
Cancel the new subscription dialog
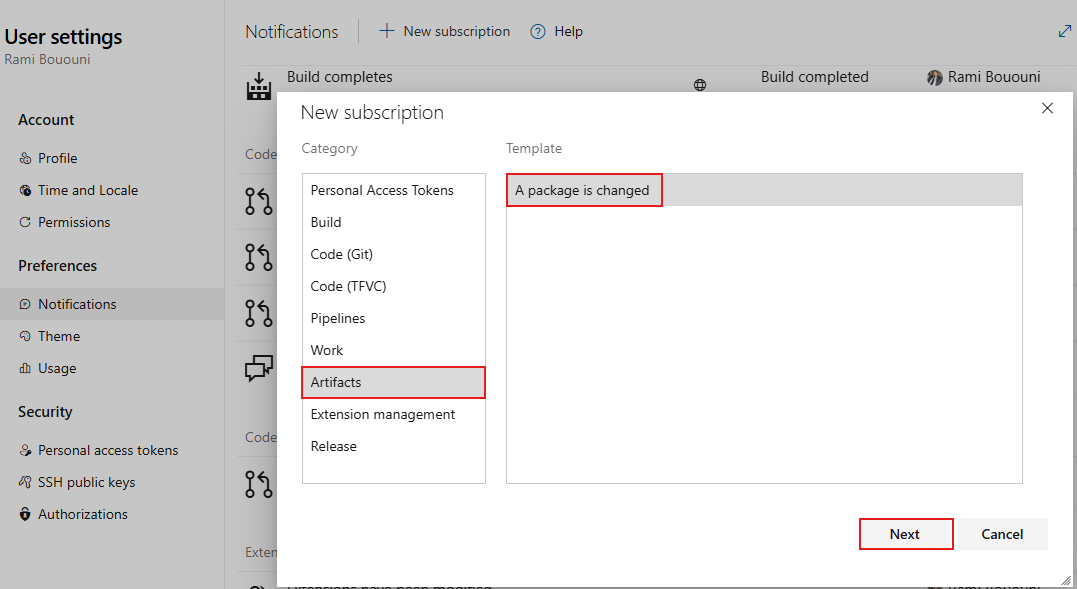[1001, 533]
